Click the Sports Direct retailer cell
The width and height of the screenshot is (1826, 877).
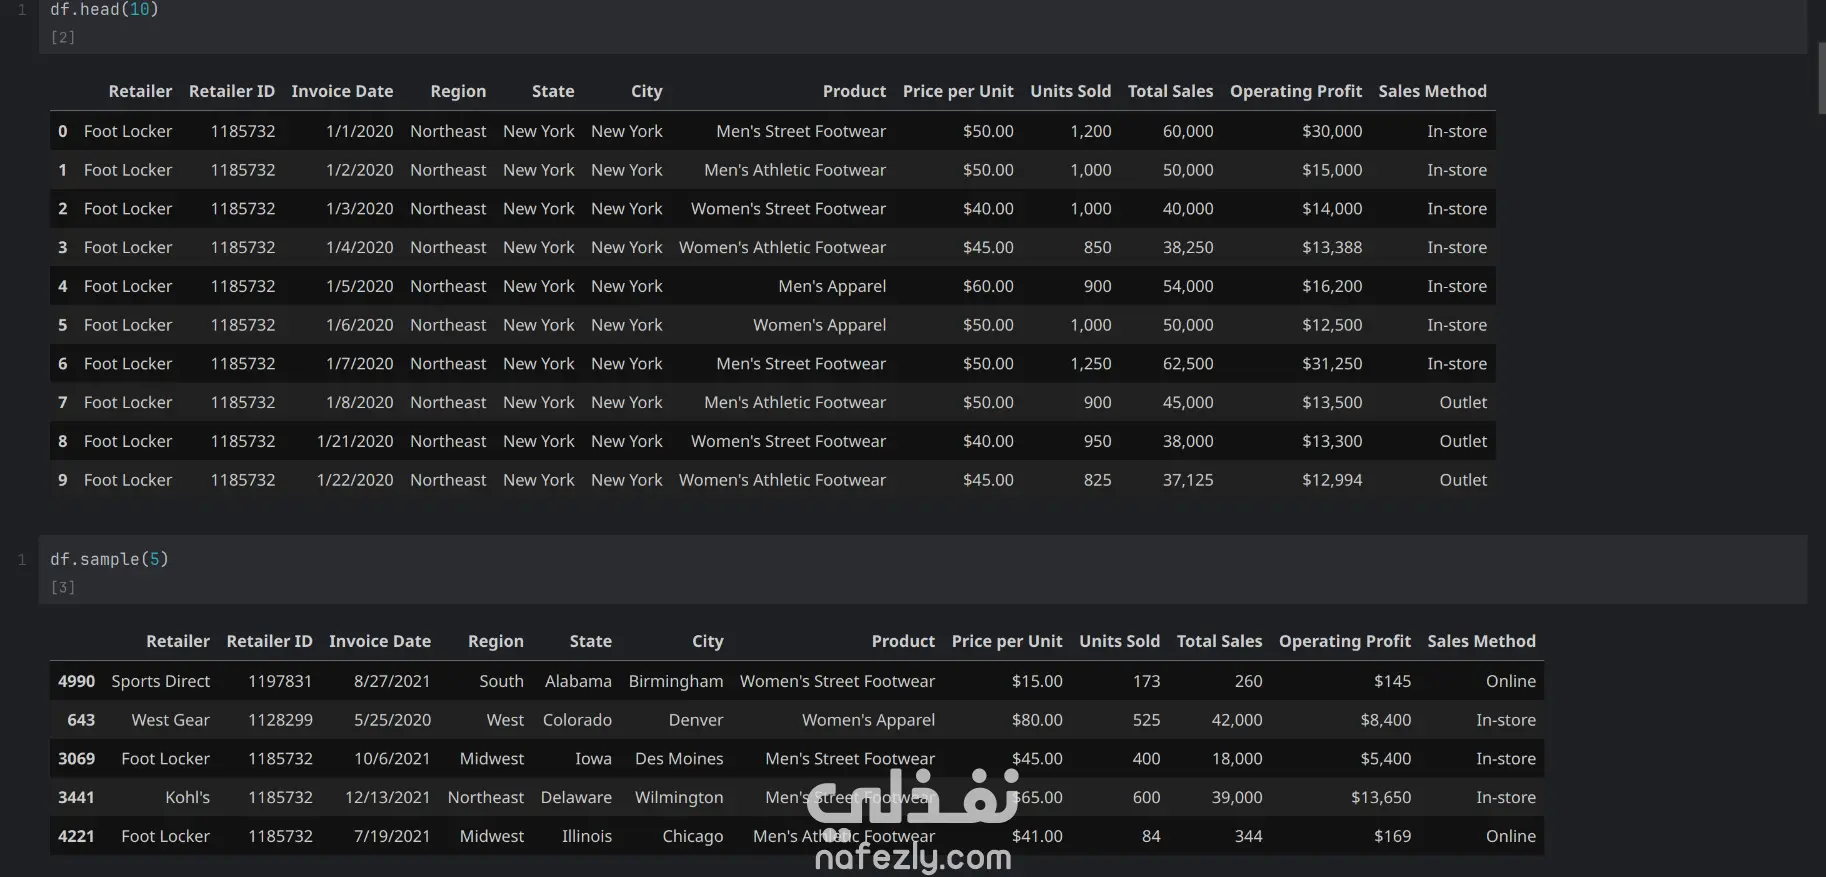[x=161, y=681]
